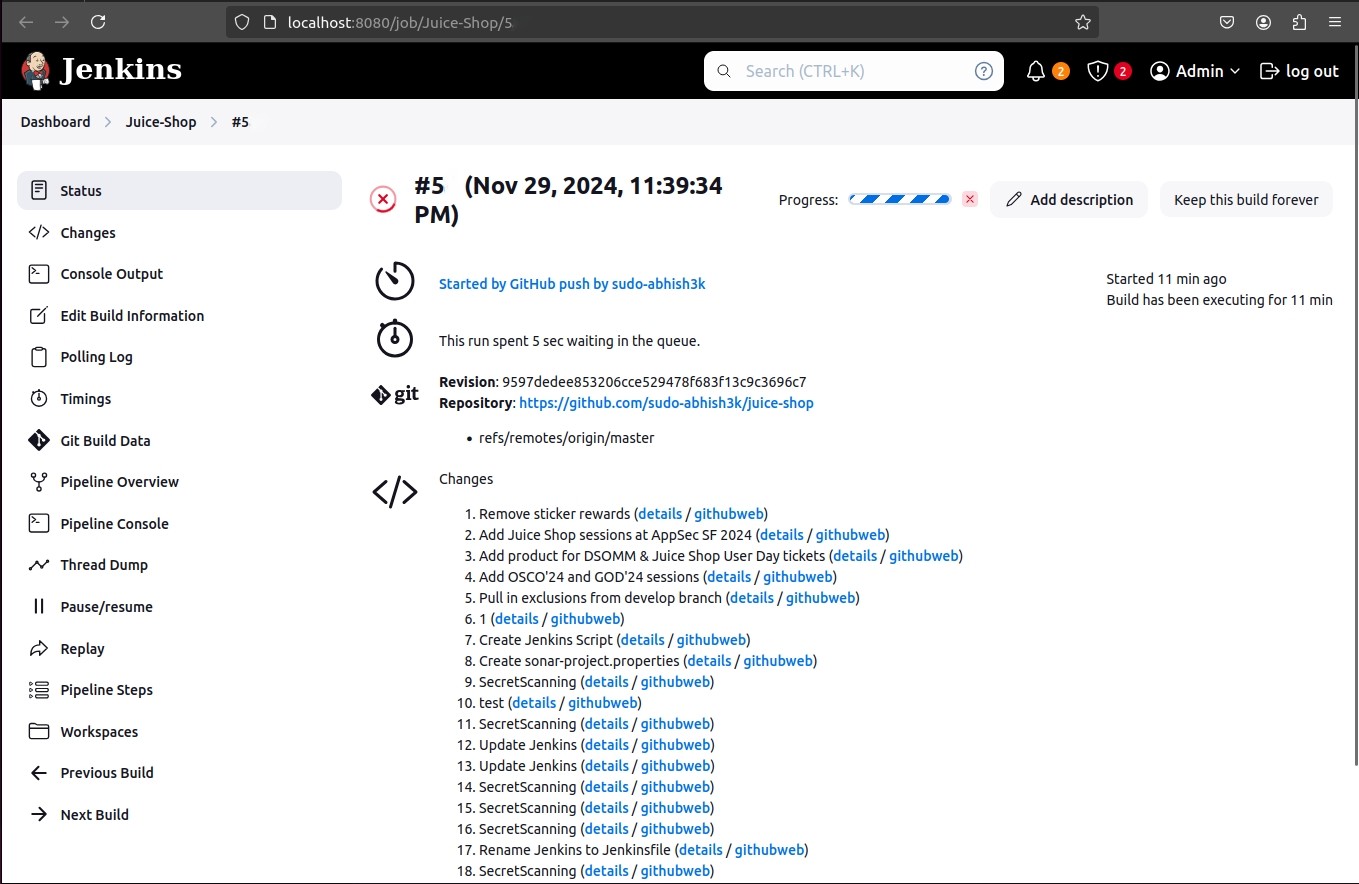Click the Pause/resume bars icon

(x=39, y=606)
